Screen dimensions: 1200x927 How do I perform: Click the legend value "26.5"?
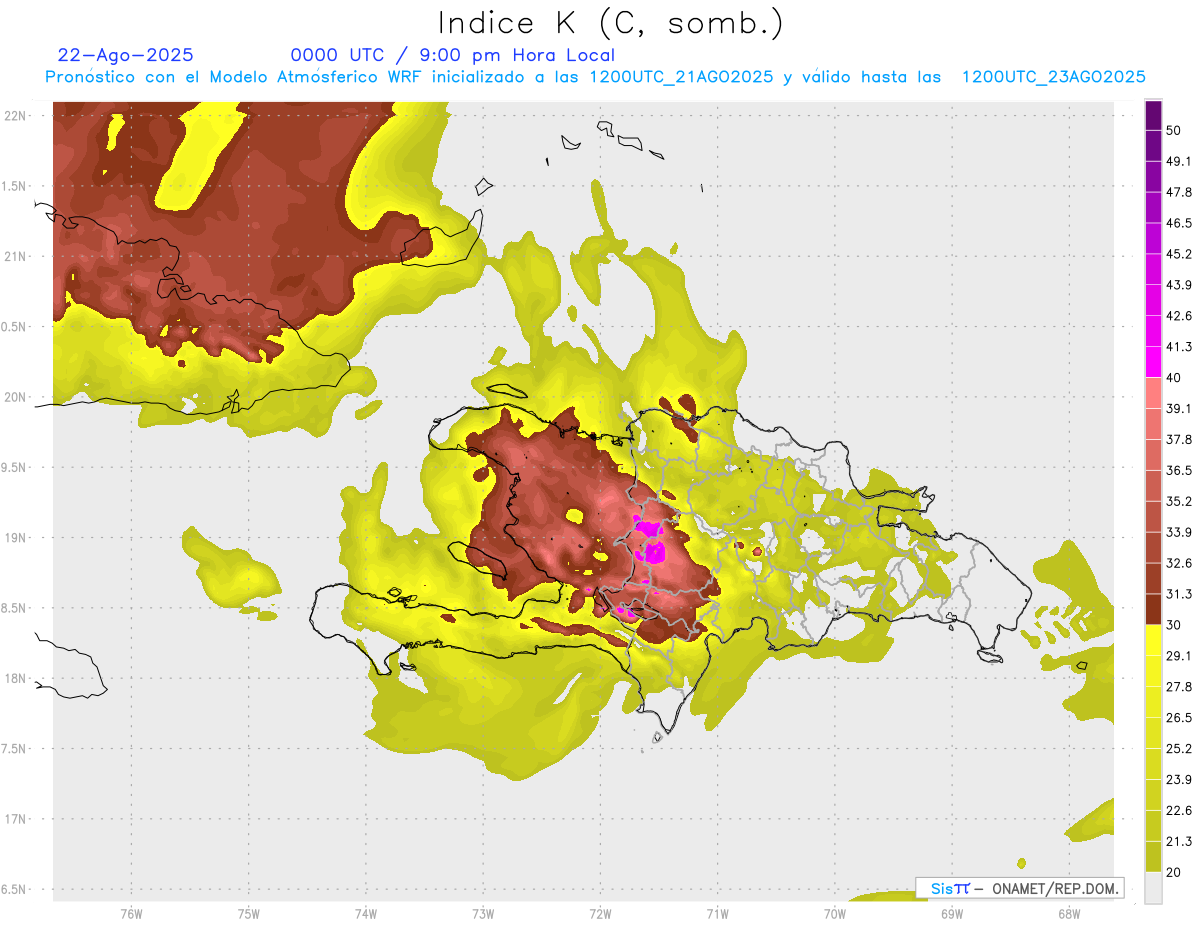click(x=1178, y=717)
